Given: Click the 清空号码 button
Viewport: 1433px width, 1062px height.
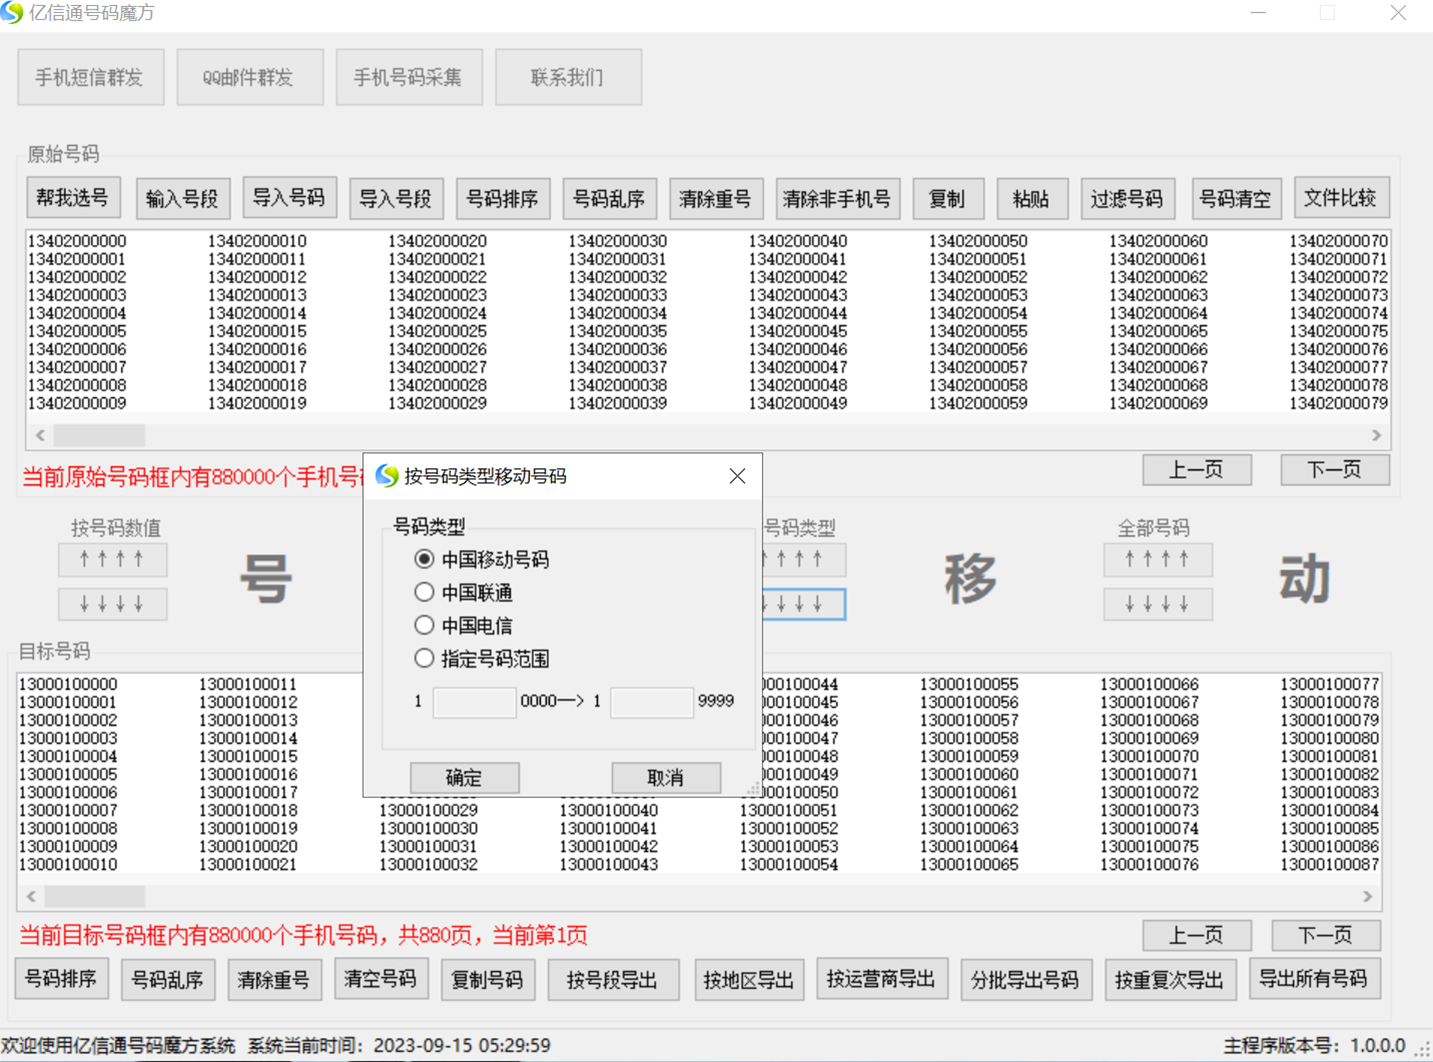Looking at the screenshot, I should (x=381, y=979).
